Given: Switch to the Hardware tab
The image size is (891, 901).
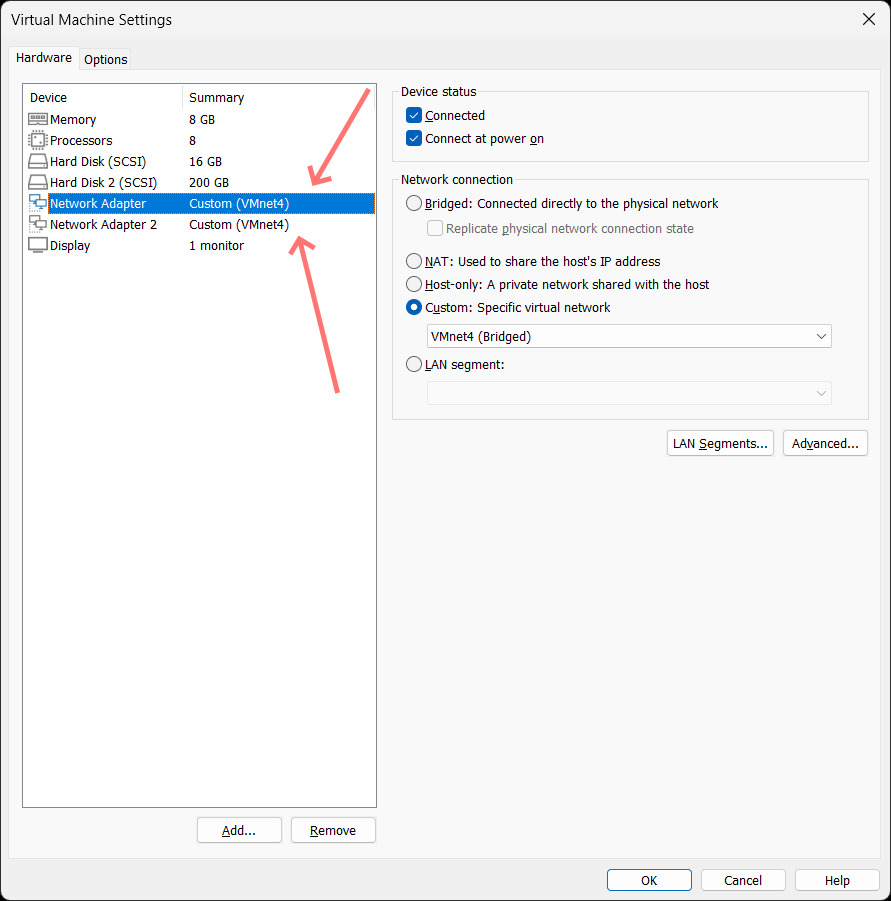Looking at the screenshot, I should [44, 58].
